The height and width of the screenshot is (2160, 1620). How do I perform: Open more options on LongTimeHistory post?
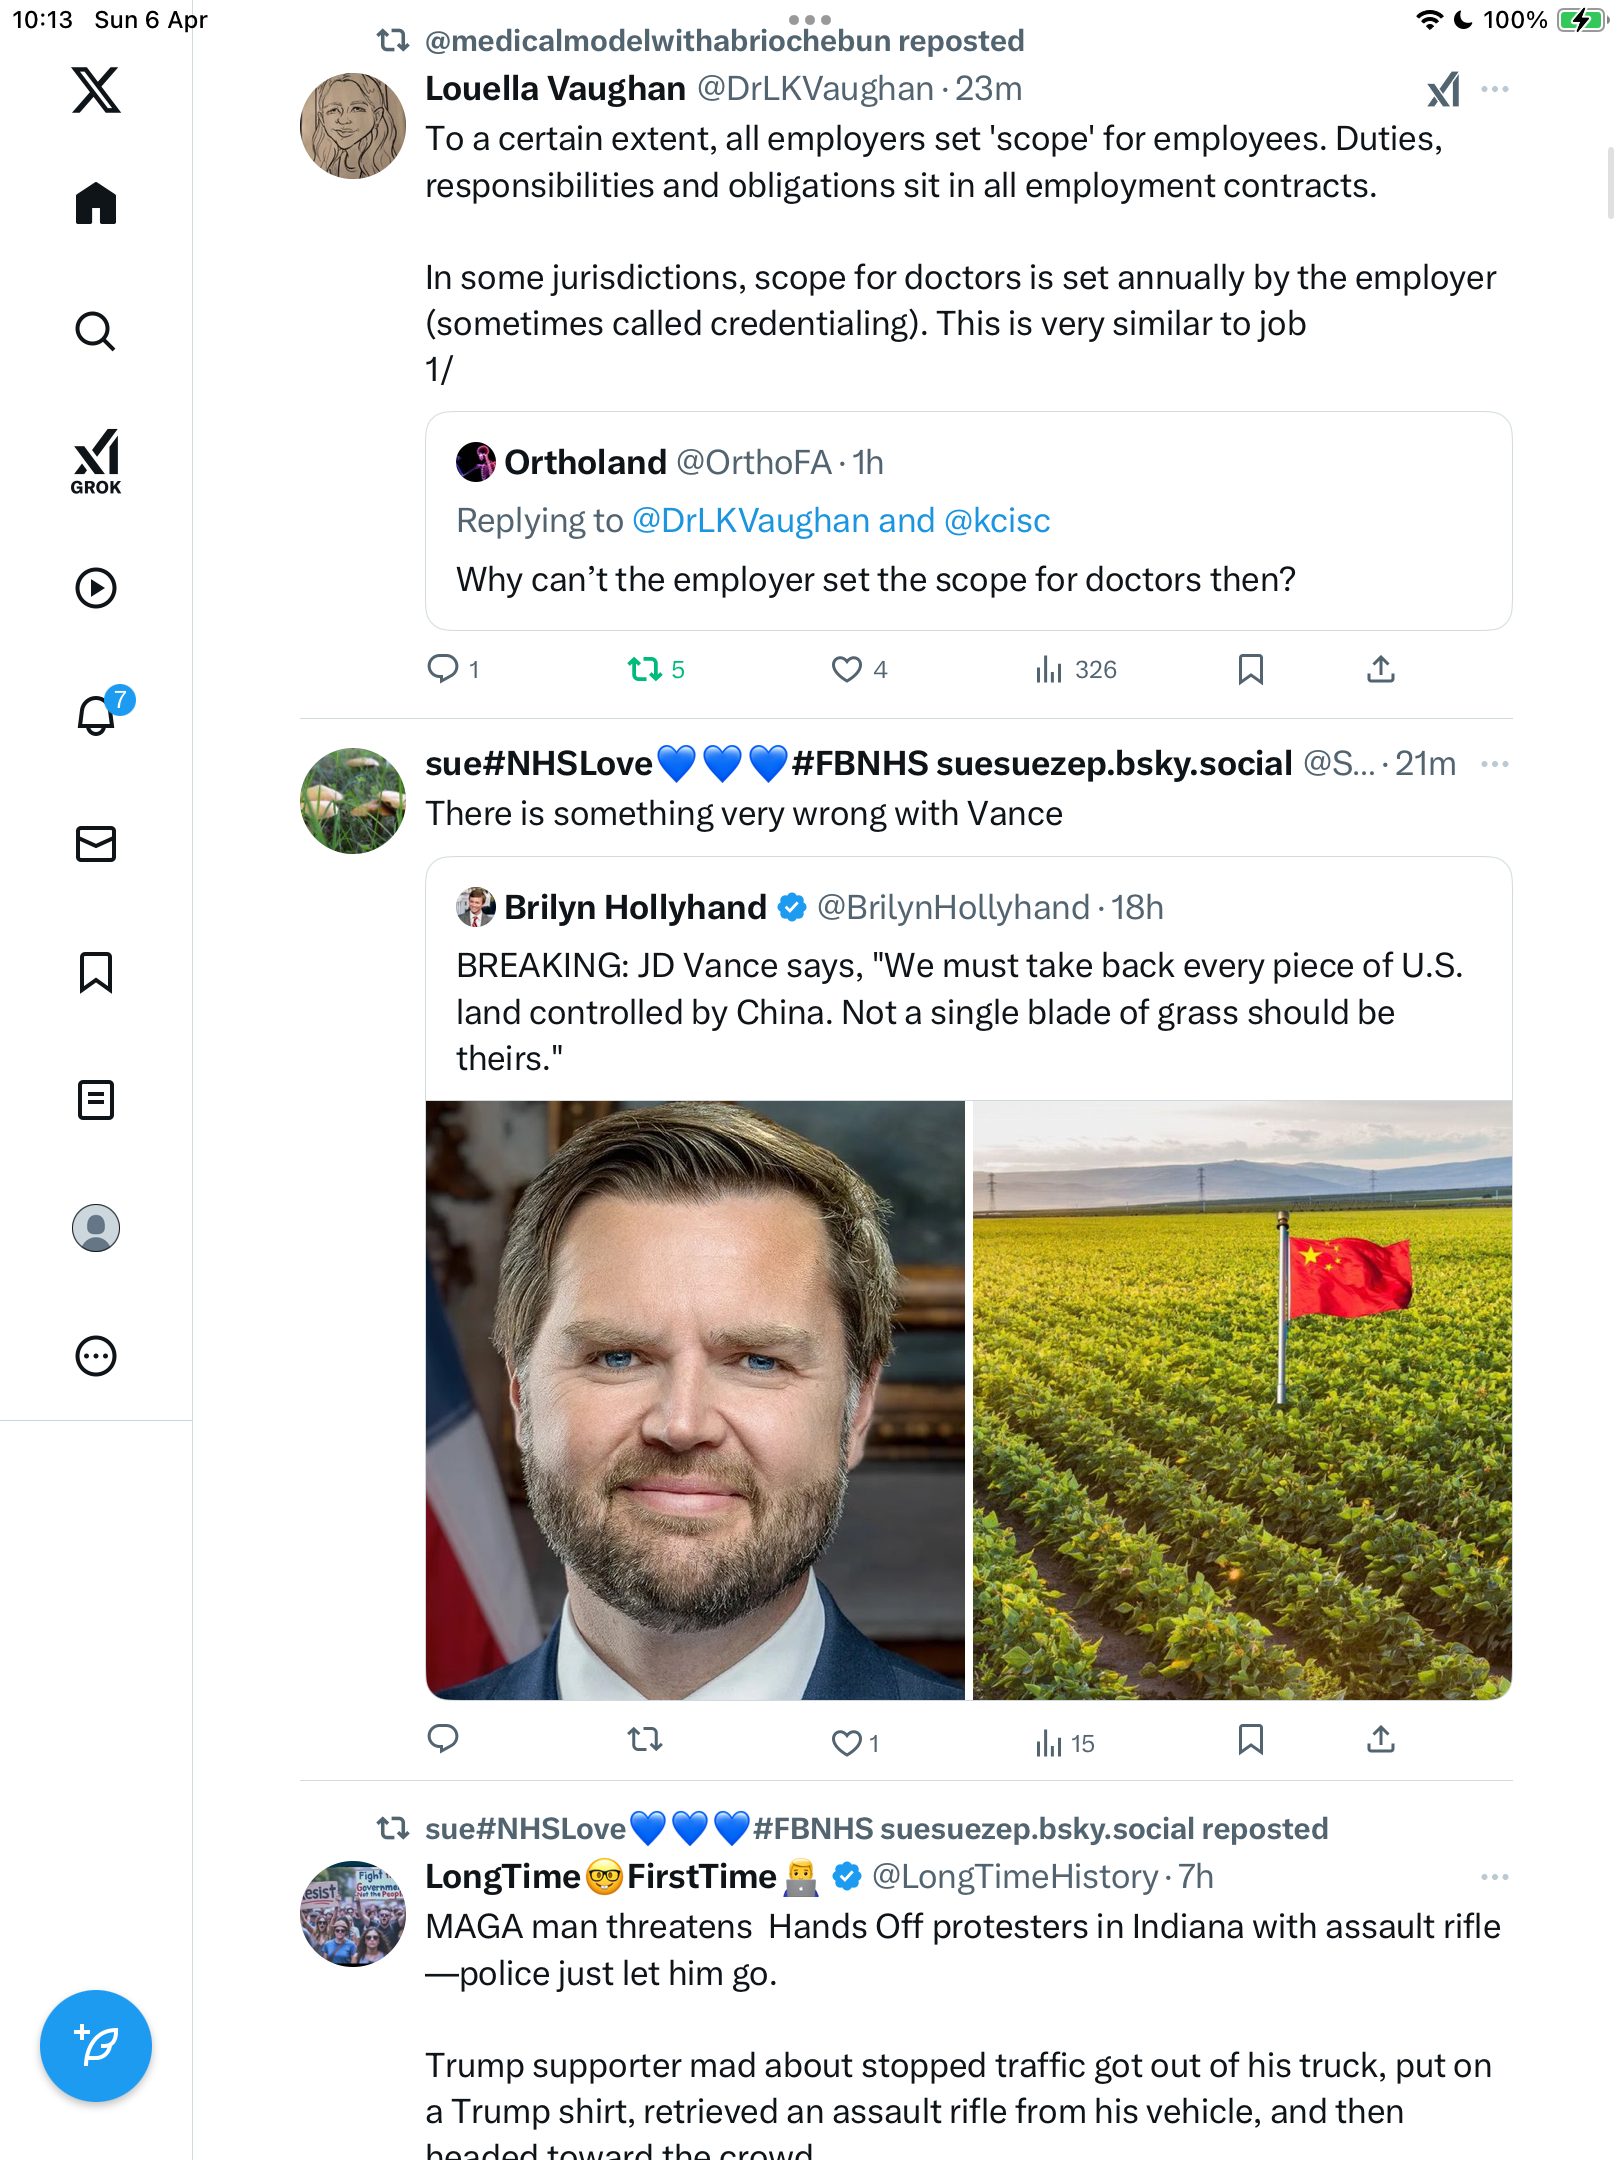pyautogui.click(x=1495, y=1877)
